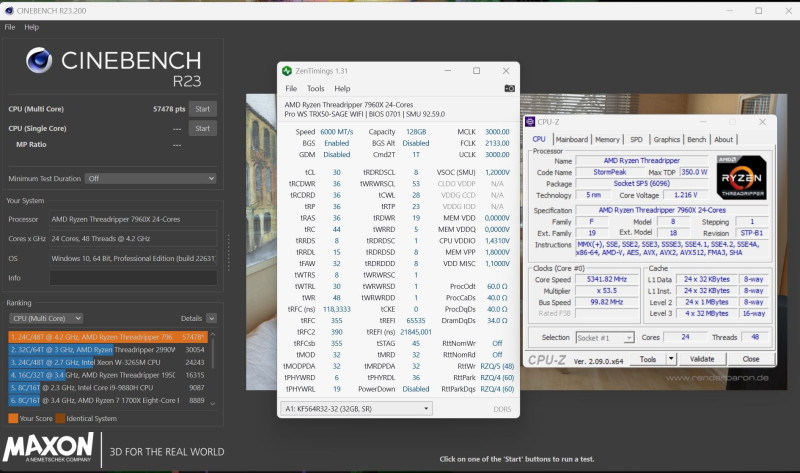Click the ZenTimings screenshot camera icon
800x473 pixels.
(x=509, y=88)
